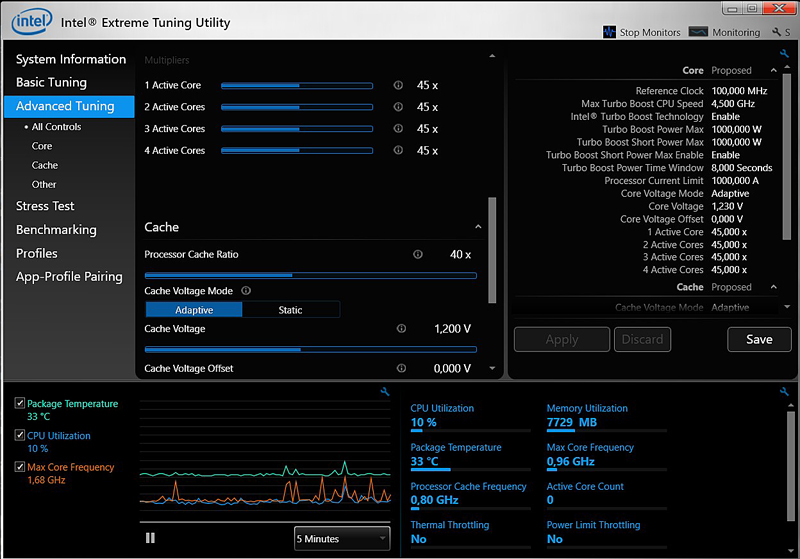Open Profiles page
800x559 pixels.
37,253
